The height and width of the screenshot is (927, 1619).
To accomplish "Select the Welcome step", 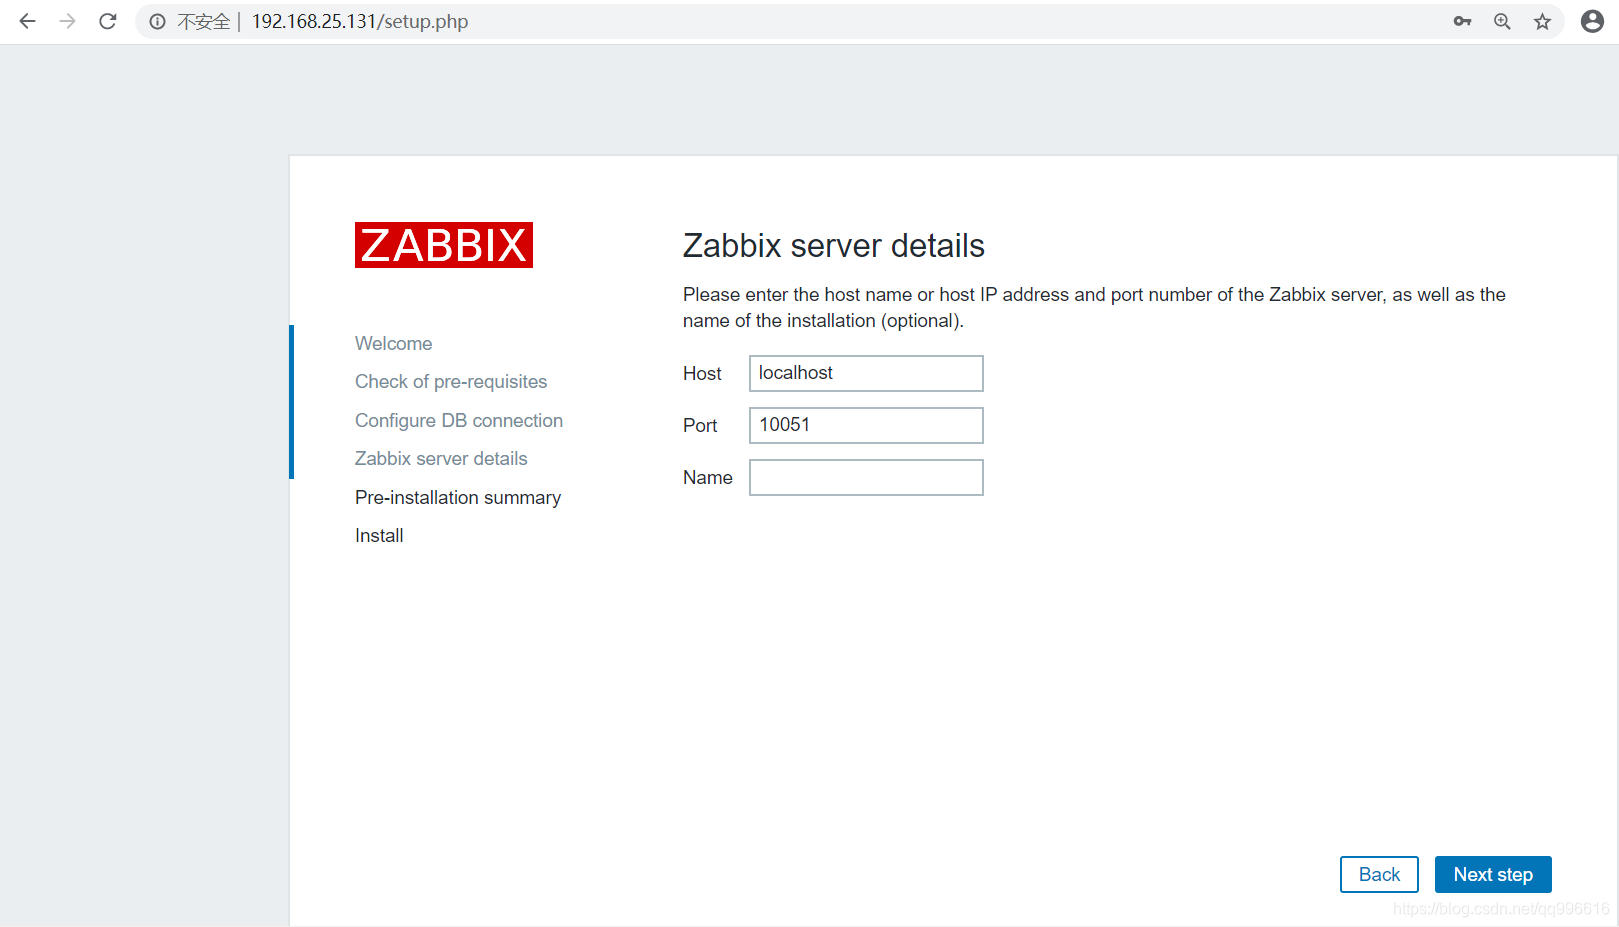I will click(393, 343).
